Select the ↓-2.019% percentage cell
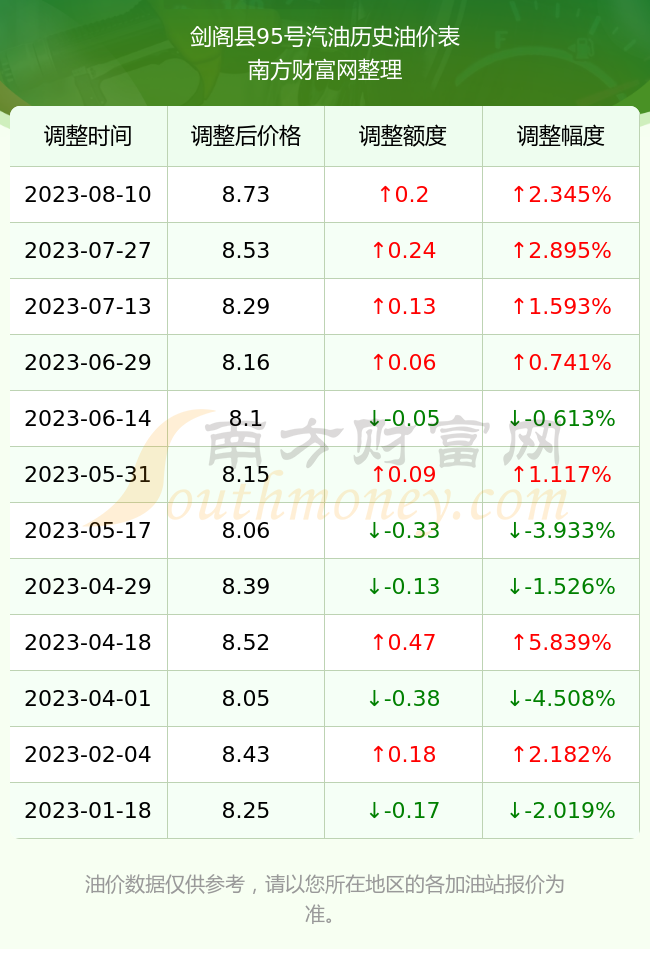Image resolution: width=650 pixels, height=980 pixels. coord(561,811)
